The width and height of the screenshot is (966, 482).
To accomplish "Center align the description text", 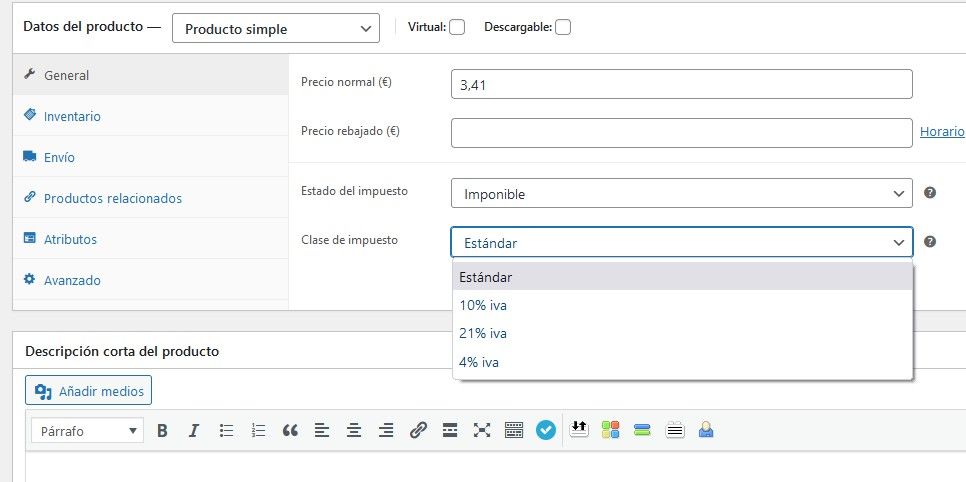I will [354, 430].
